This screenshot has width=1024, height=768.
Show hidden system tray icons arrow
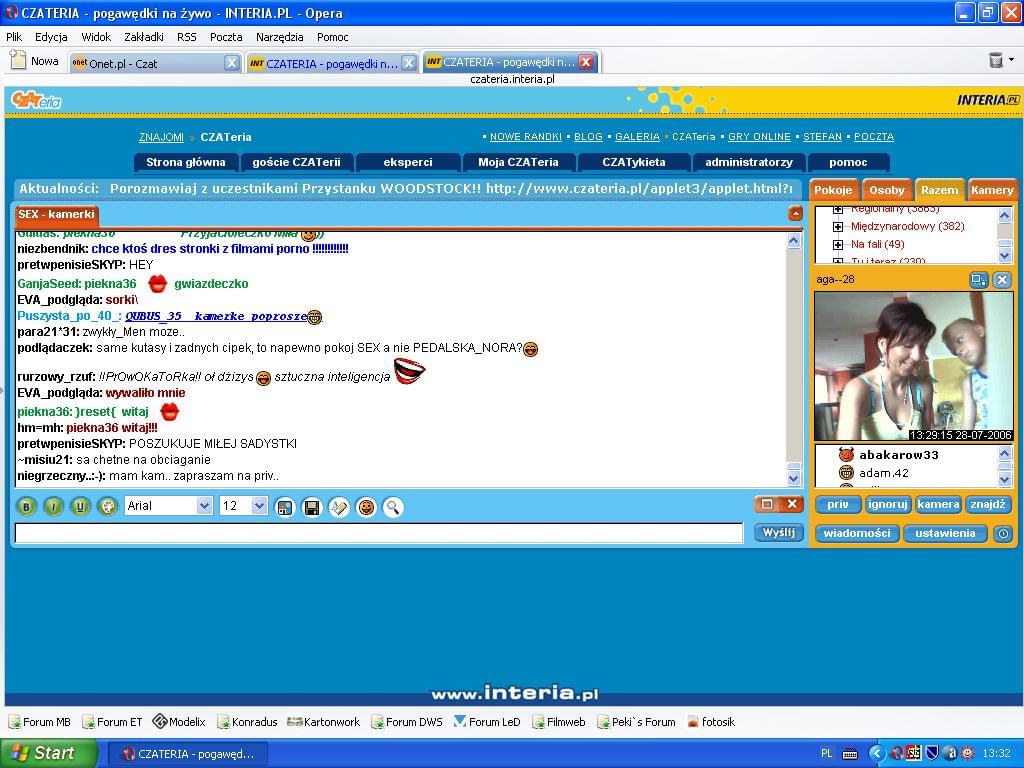click(x=876, y=754)
